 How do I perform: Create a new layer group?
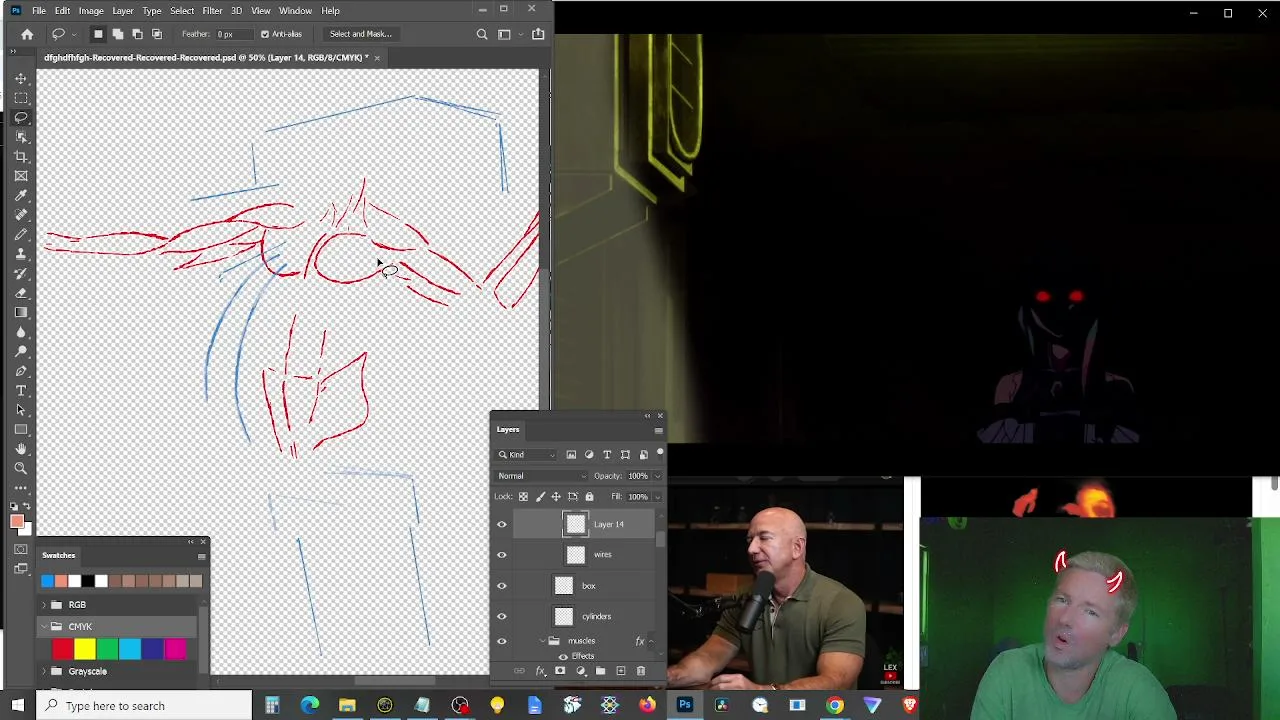(x=601, y=671)
